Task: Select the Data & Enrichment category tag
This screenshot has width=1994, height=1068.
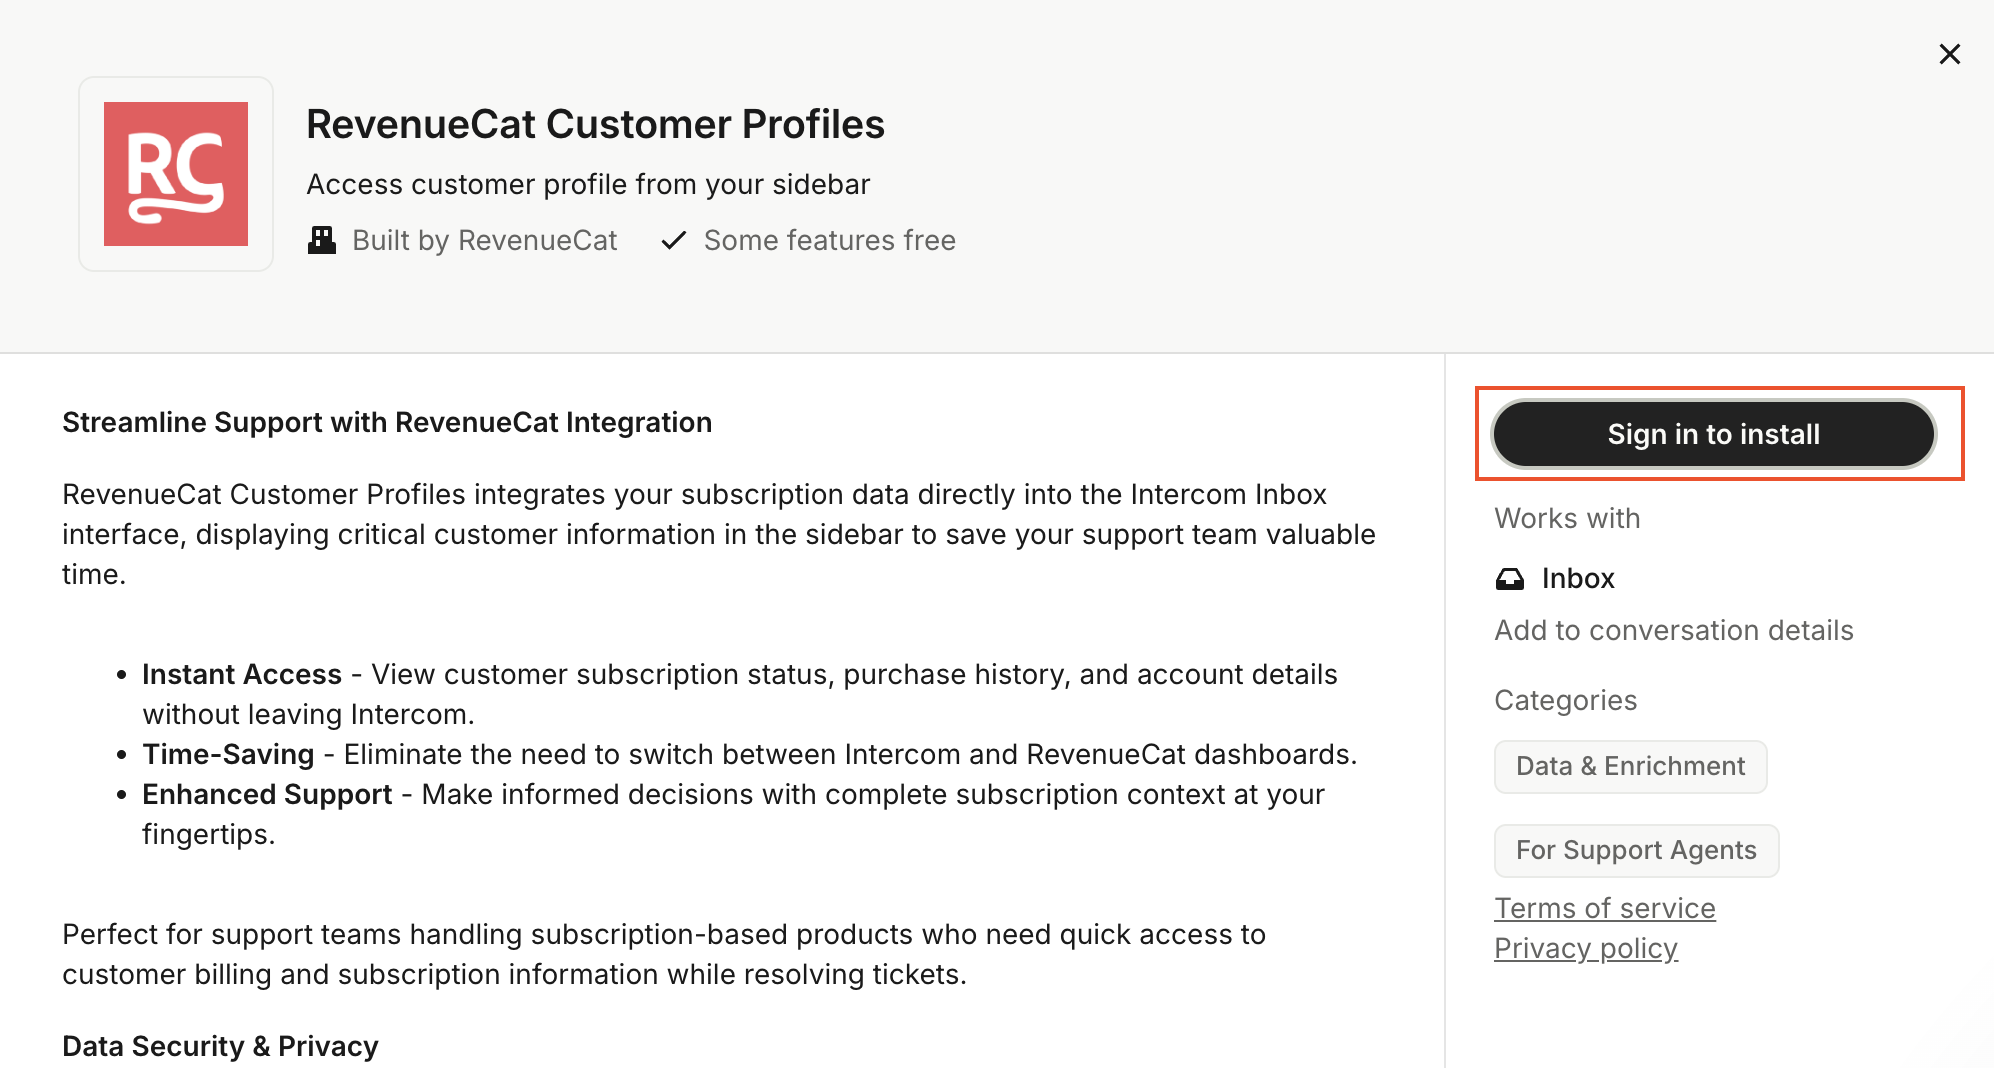Action: pyautogui.click(x=1630, y=767)
